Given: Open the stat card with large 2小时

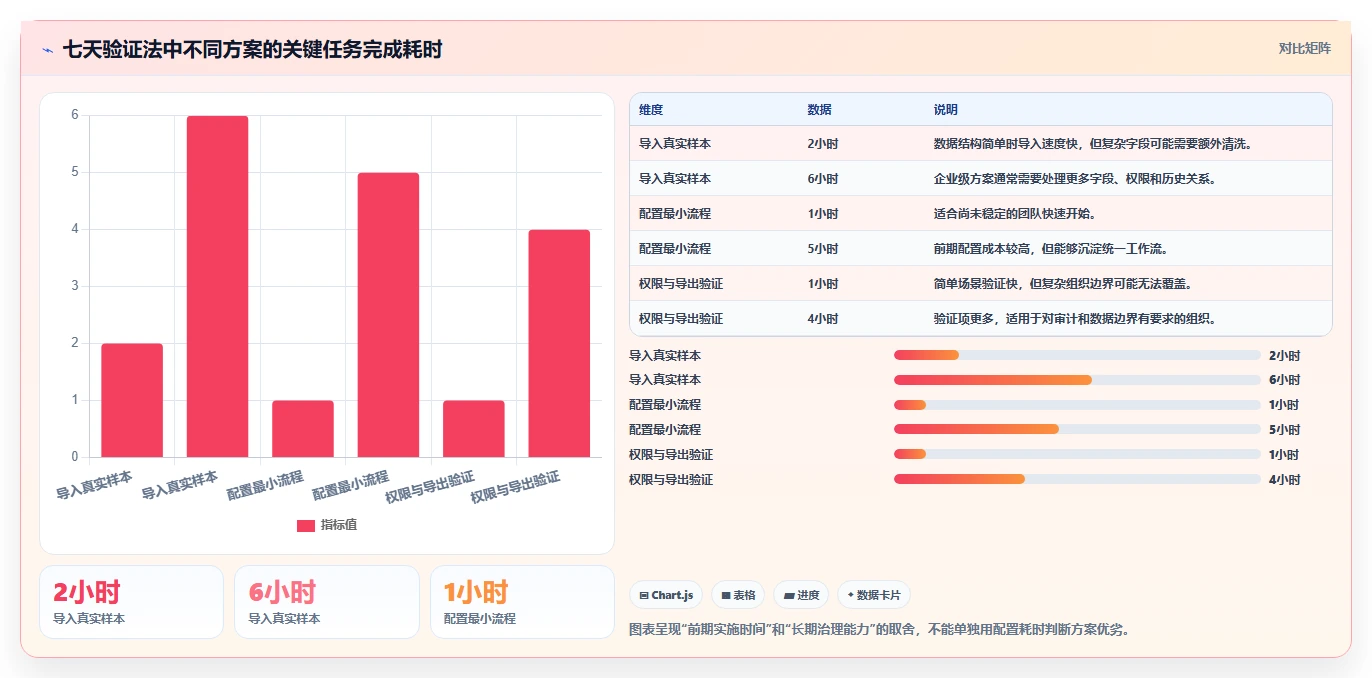Looking at the screenshot, I should click(x=131, y=602).
